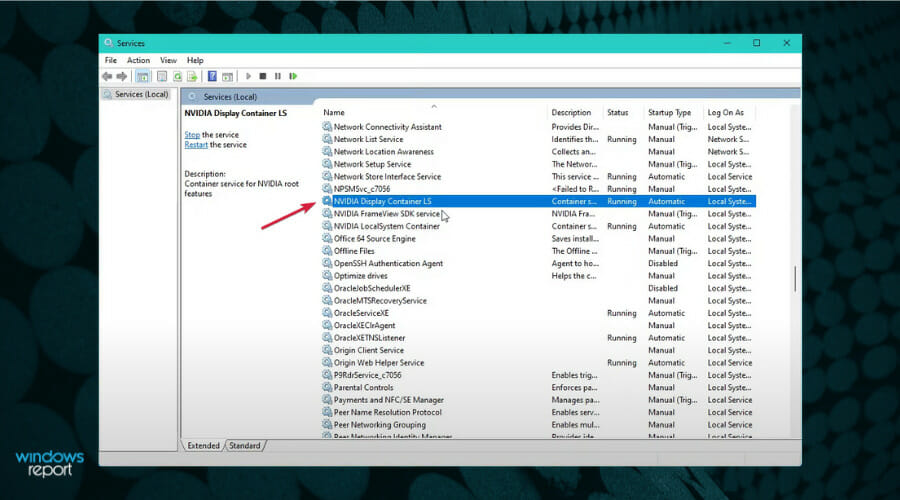The image size is (900, 500).
Task: Select the Peer Networking Grouping gear icon
Action: (327, 425)
